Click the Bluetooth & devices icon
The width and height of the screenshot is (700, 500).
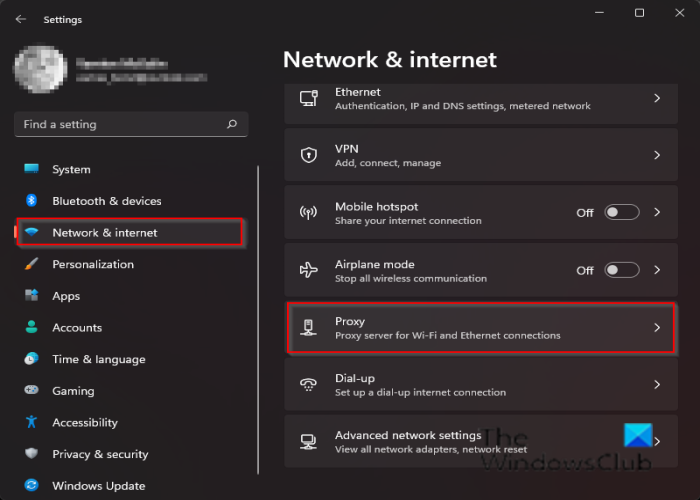tap(31, 201)
